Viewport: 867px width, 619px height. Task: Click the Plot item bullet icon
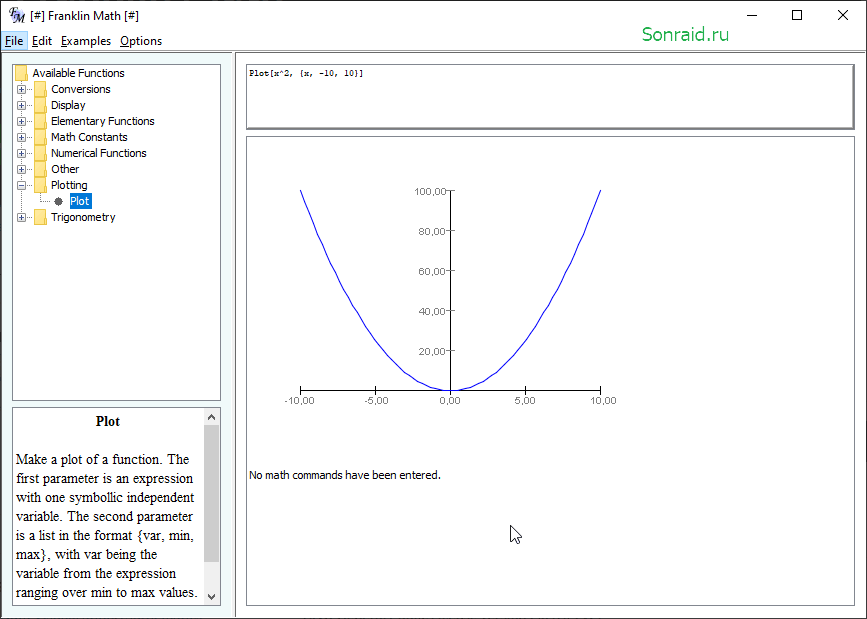pyautogui.click(x=59, y=201)
